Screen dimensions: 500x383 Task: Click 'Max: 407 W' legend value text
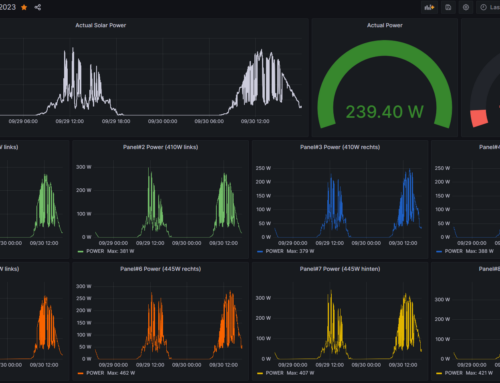300,373
